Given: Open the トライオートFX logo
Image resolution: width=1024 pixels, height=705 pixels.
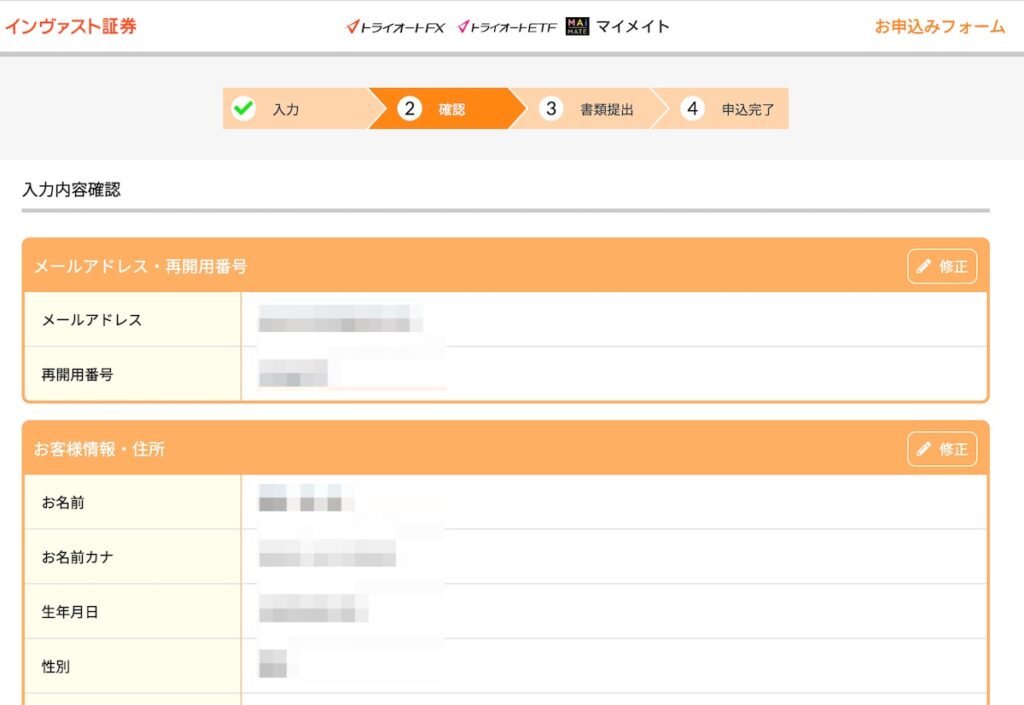Looking at the screenshot, I should [x=395, y=27].
